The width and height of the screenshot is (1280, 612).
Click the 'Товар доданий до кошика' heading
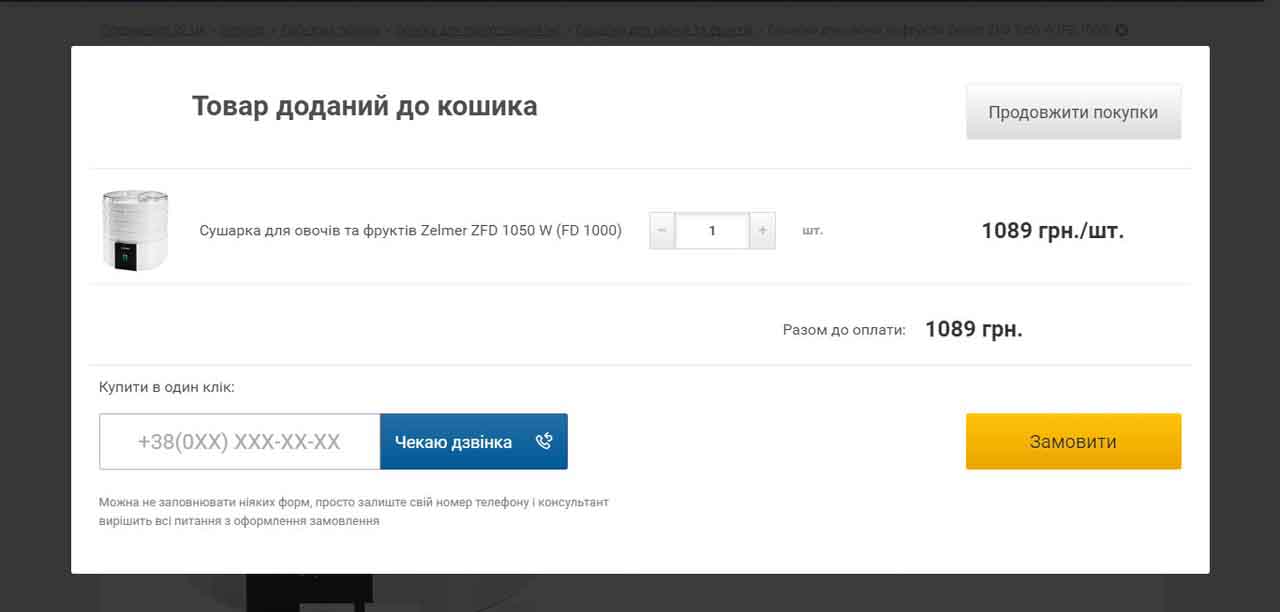(364, 107)
